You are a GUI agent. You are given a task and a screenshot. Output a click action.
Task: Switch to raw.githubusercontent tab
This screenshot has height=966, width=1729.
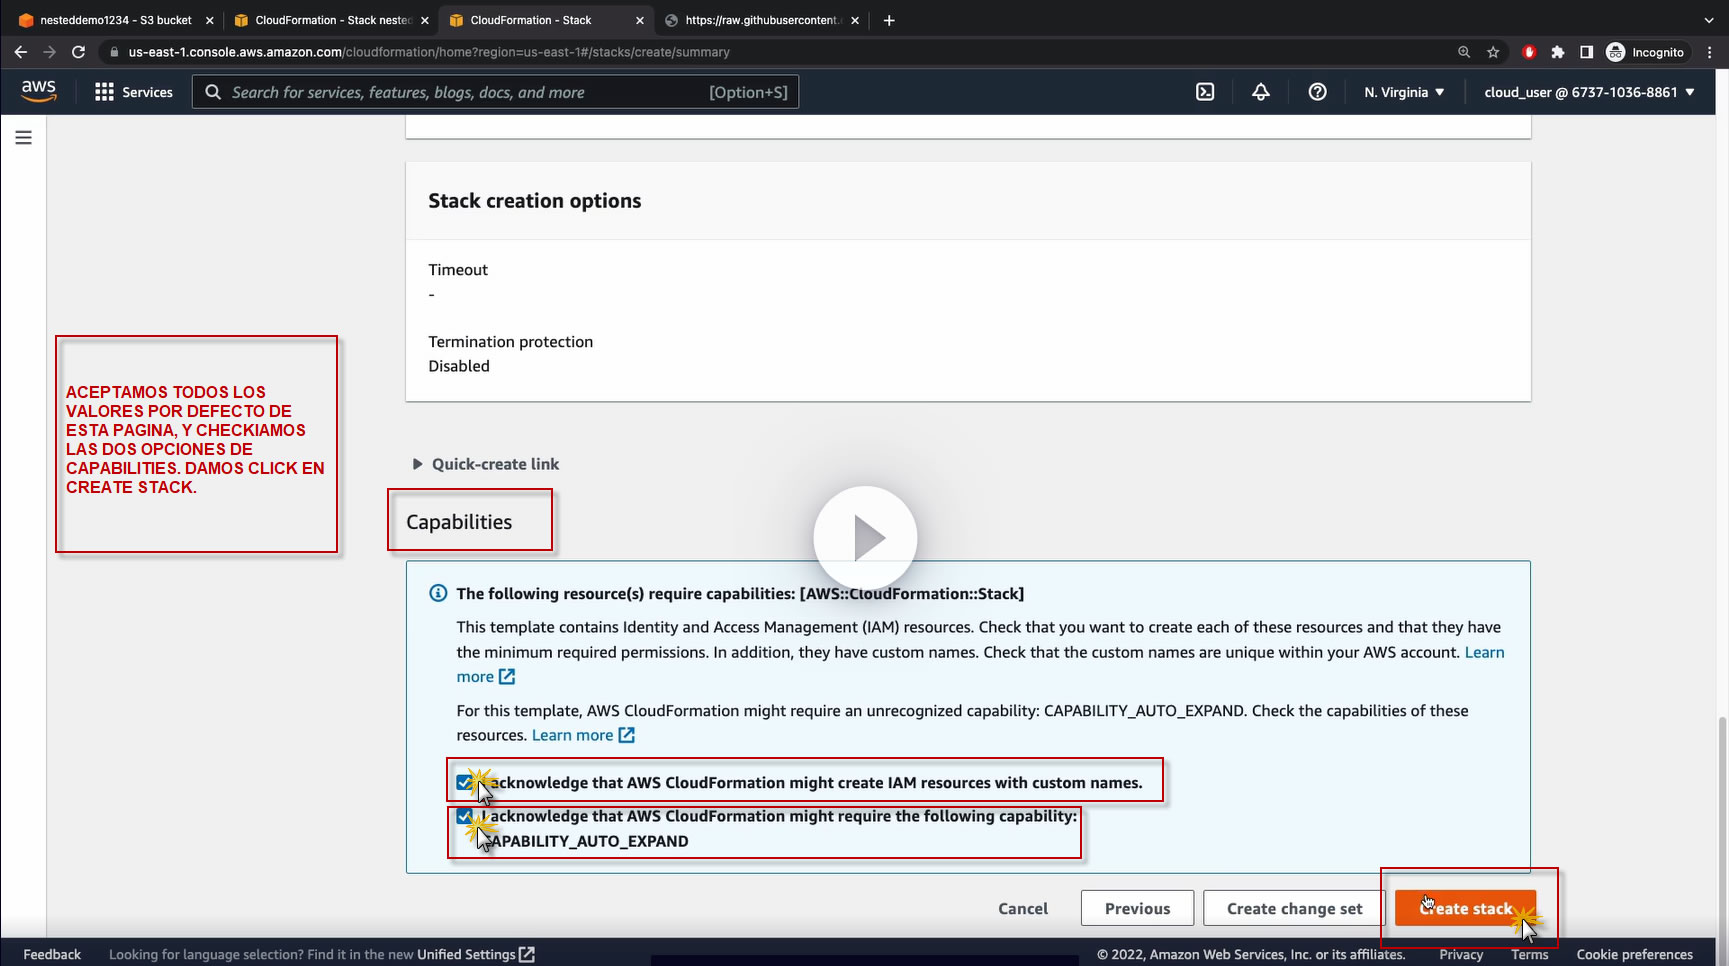[x=761, y=20]
